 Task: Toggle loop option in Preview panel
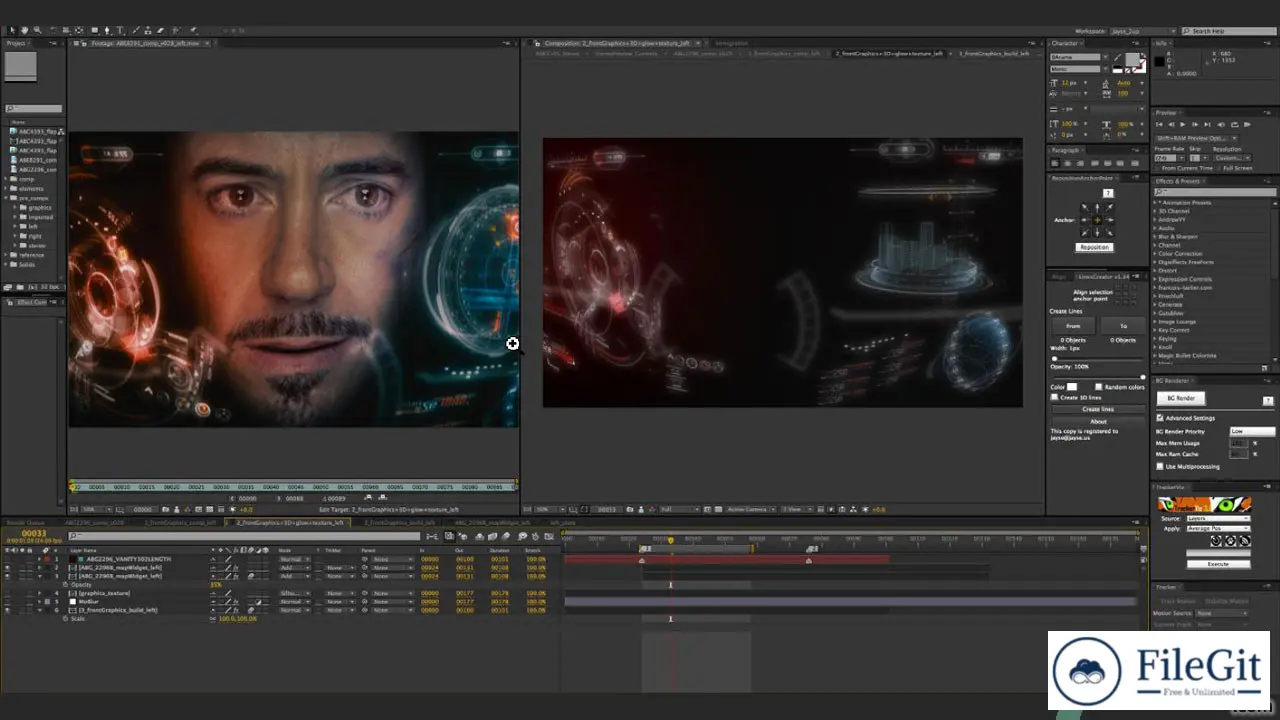[x=1235, y=124]
